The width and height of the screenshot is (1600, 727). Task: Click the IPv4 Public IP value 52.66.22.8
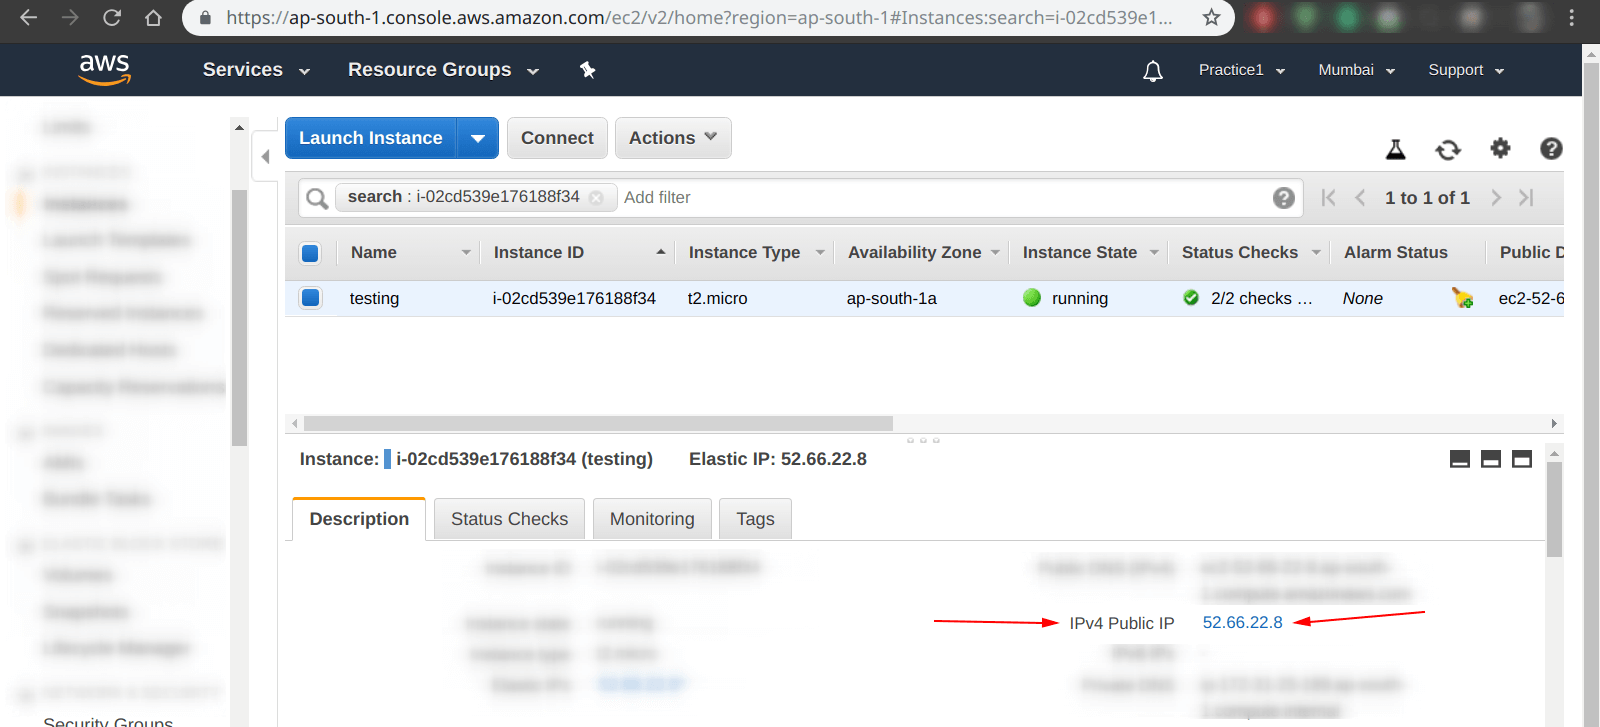pos(1242,623)
